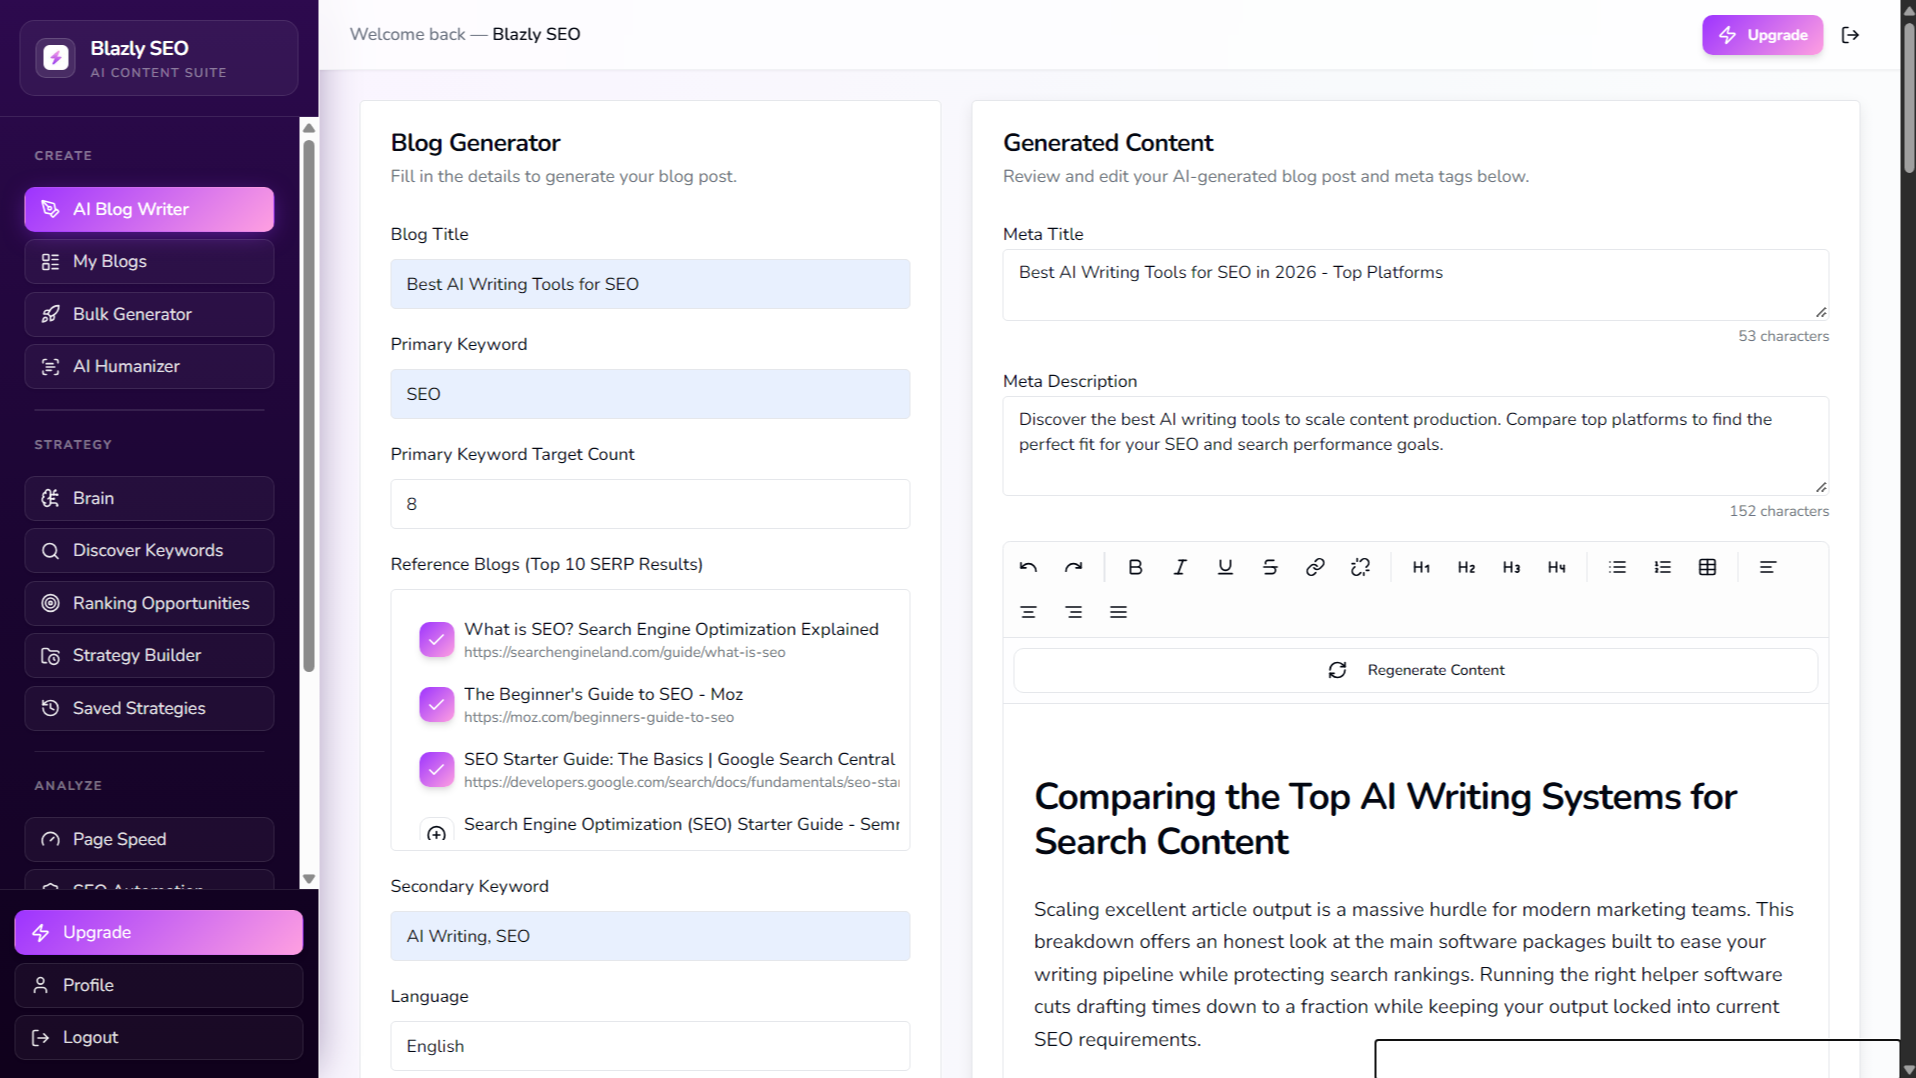Image resolution: width=1916 pixels, height=1078 pixels.
Task: Insert a table into the content
Action: point(1707,567)
